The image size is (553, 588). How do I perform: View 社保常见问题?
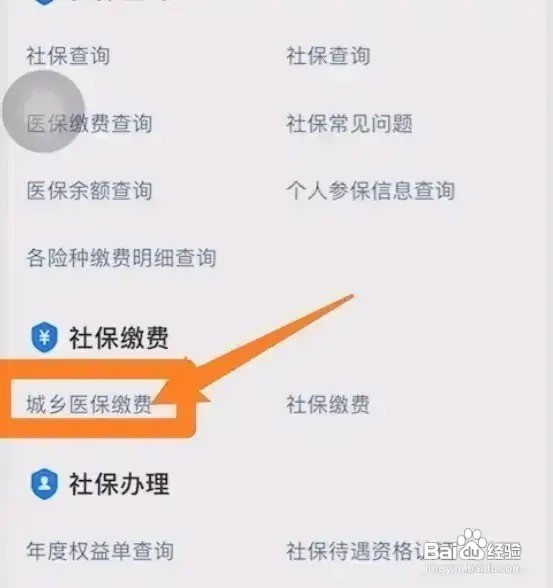coord(349,123)
